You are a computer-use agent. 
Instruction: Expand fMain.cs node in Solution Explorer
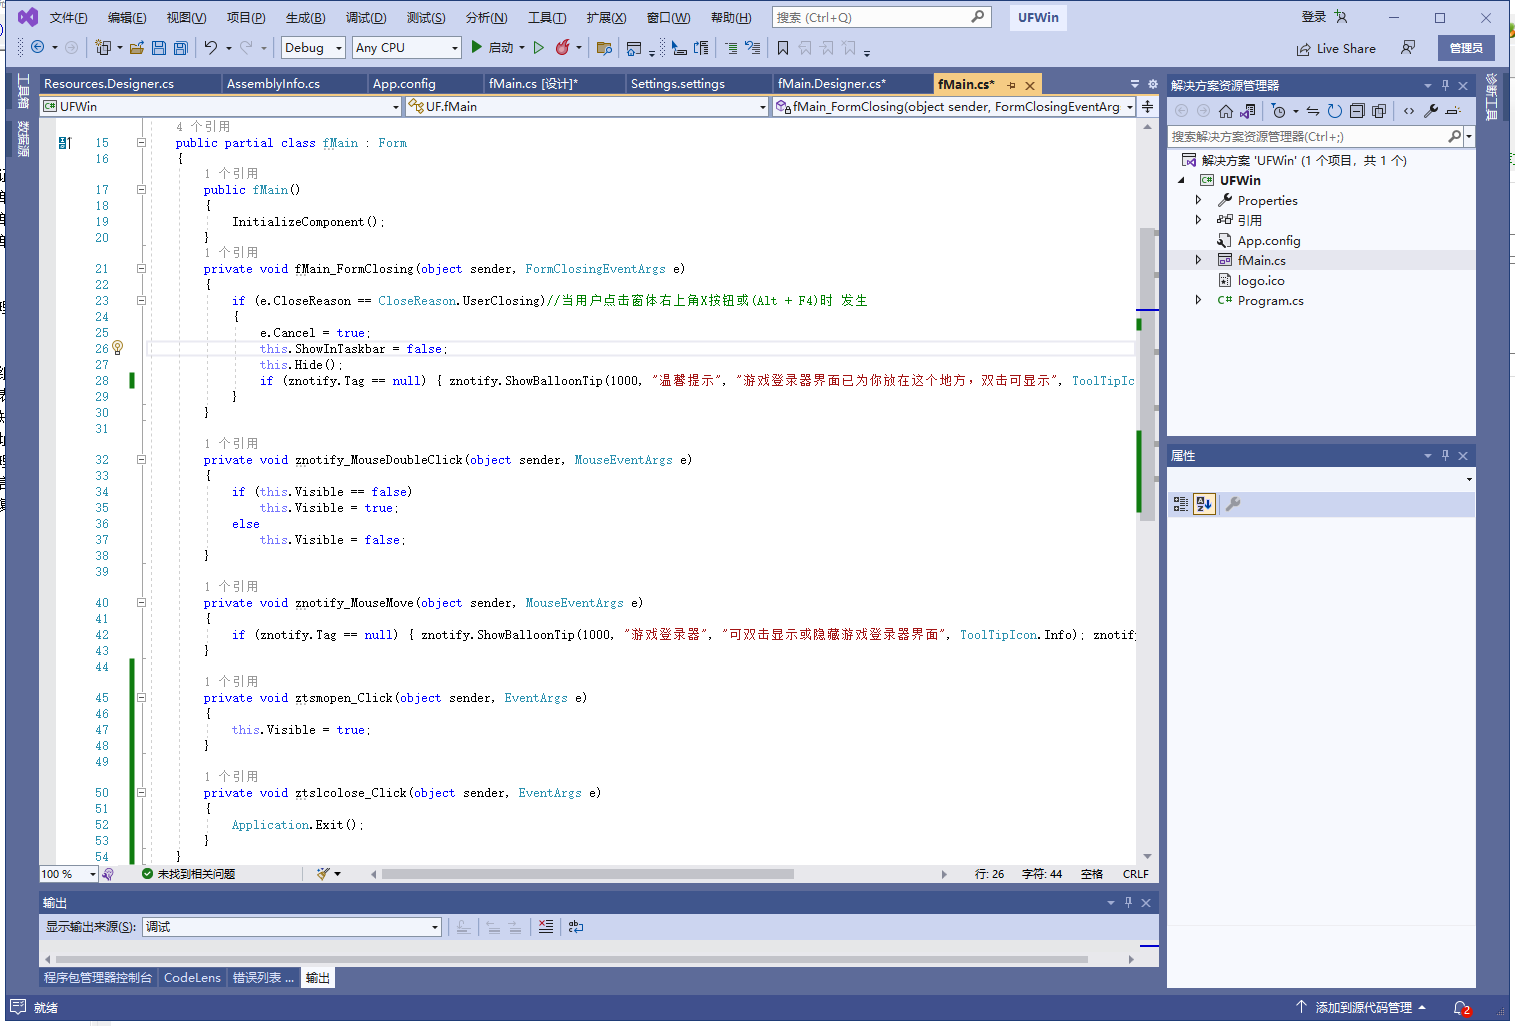(1198, 260)
